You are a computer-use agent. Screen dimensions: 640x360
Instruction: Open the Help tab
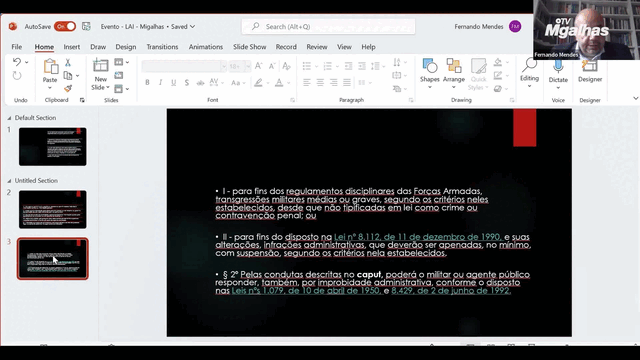pyautogui.click(x=368, y=47)
